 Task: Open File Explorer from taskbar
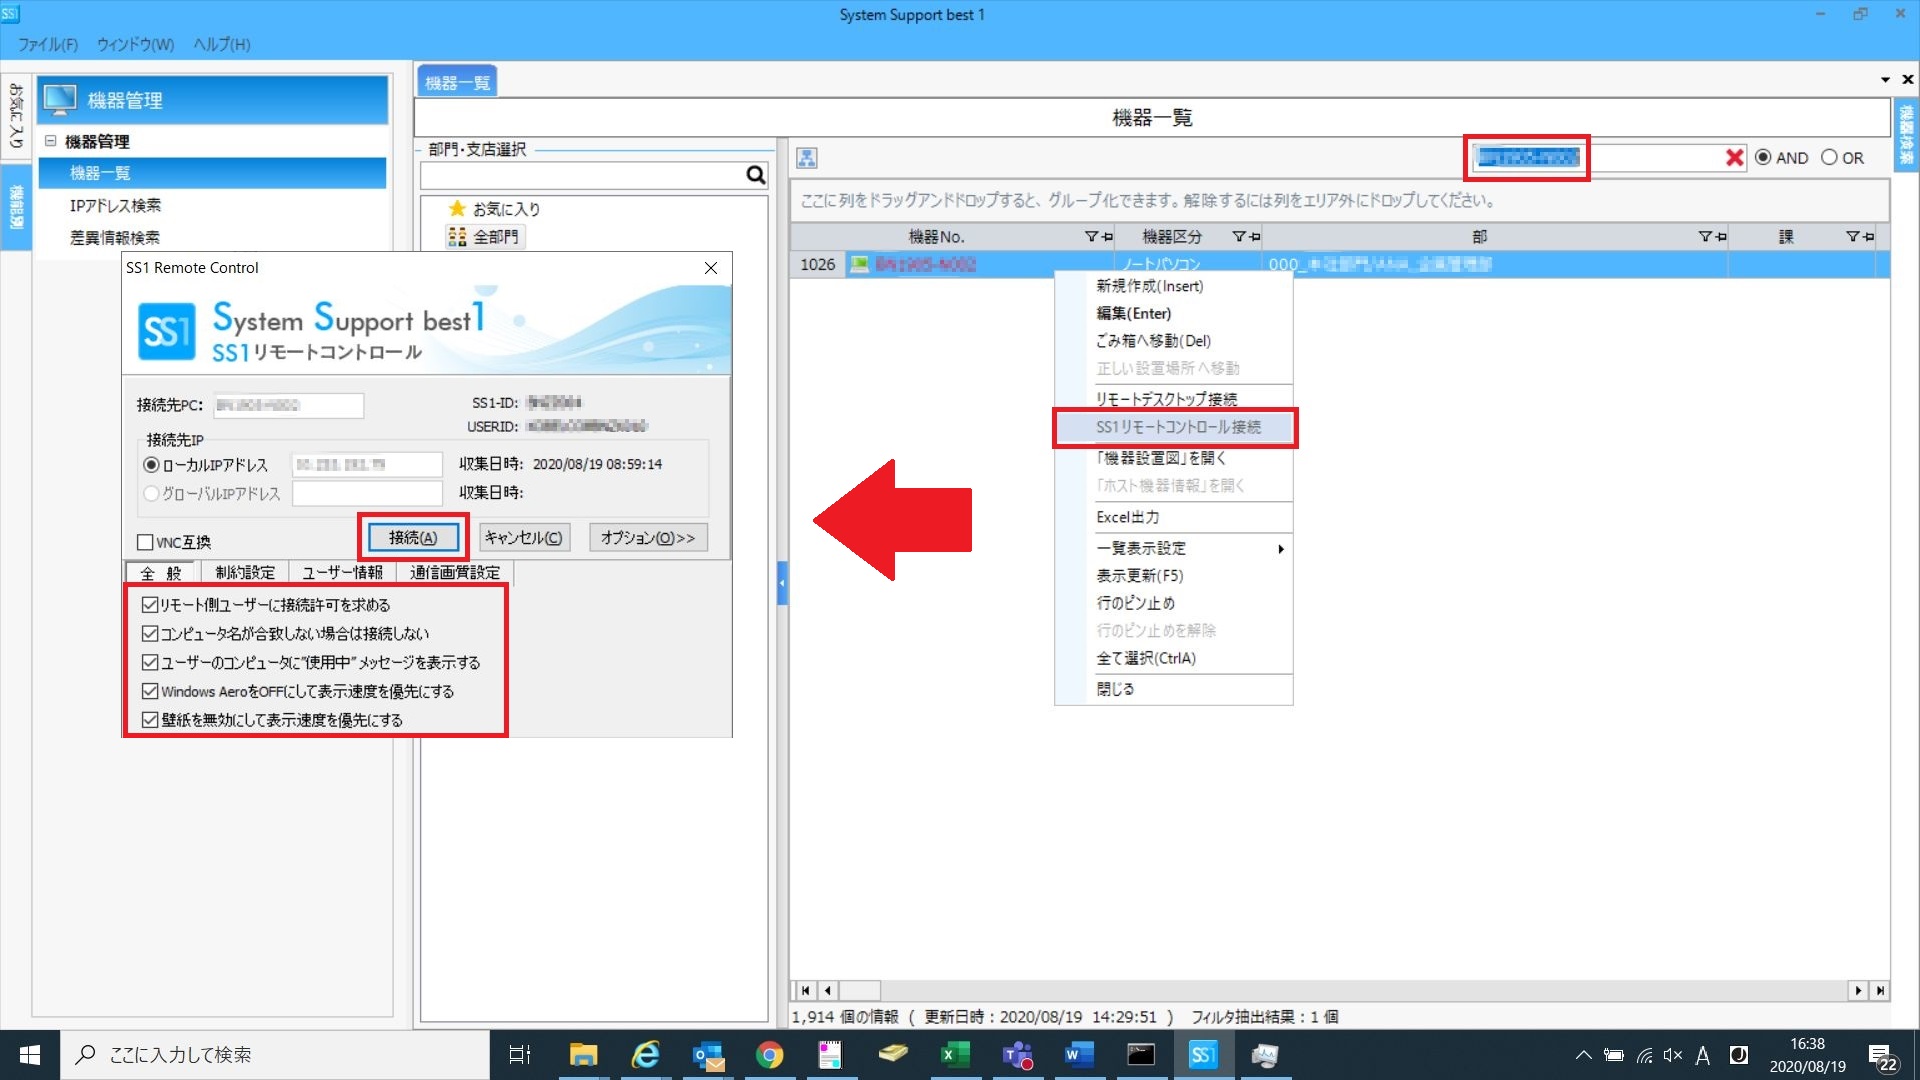pos(583,1055)
